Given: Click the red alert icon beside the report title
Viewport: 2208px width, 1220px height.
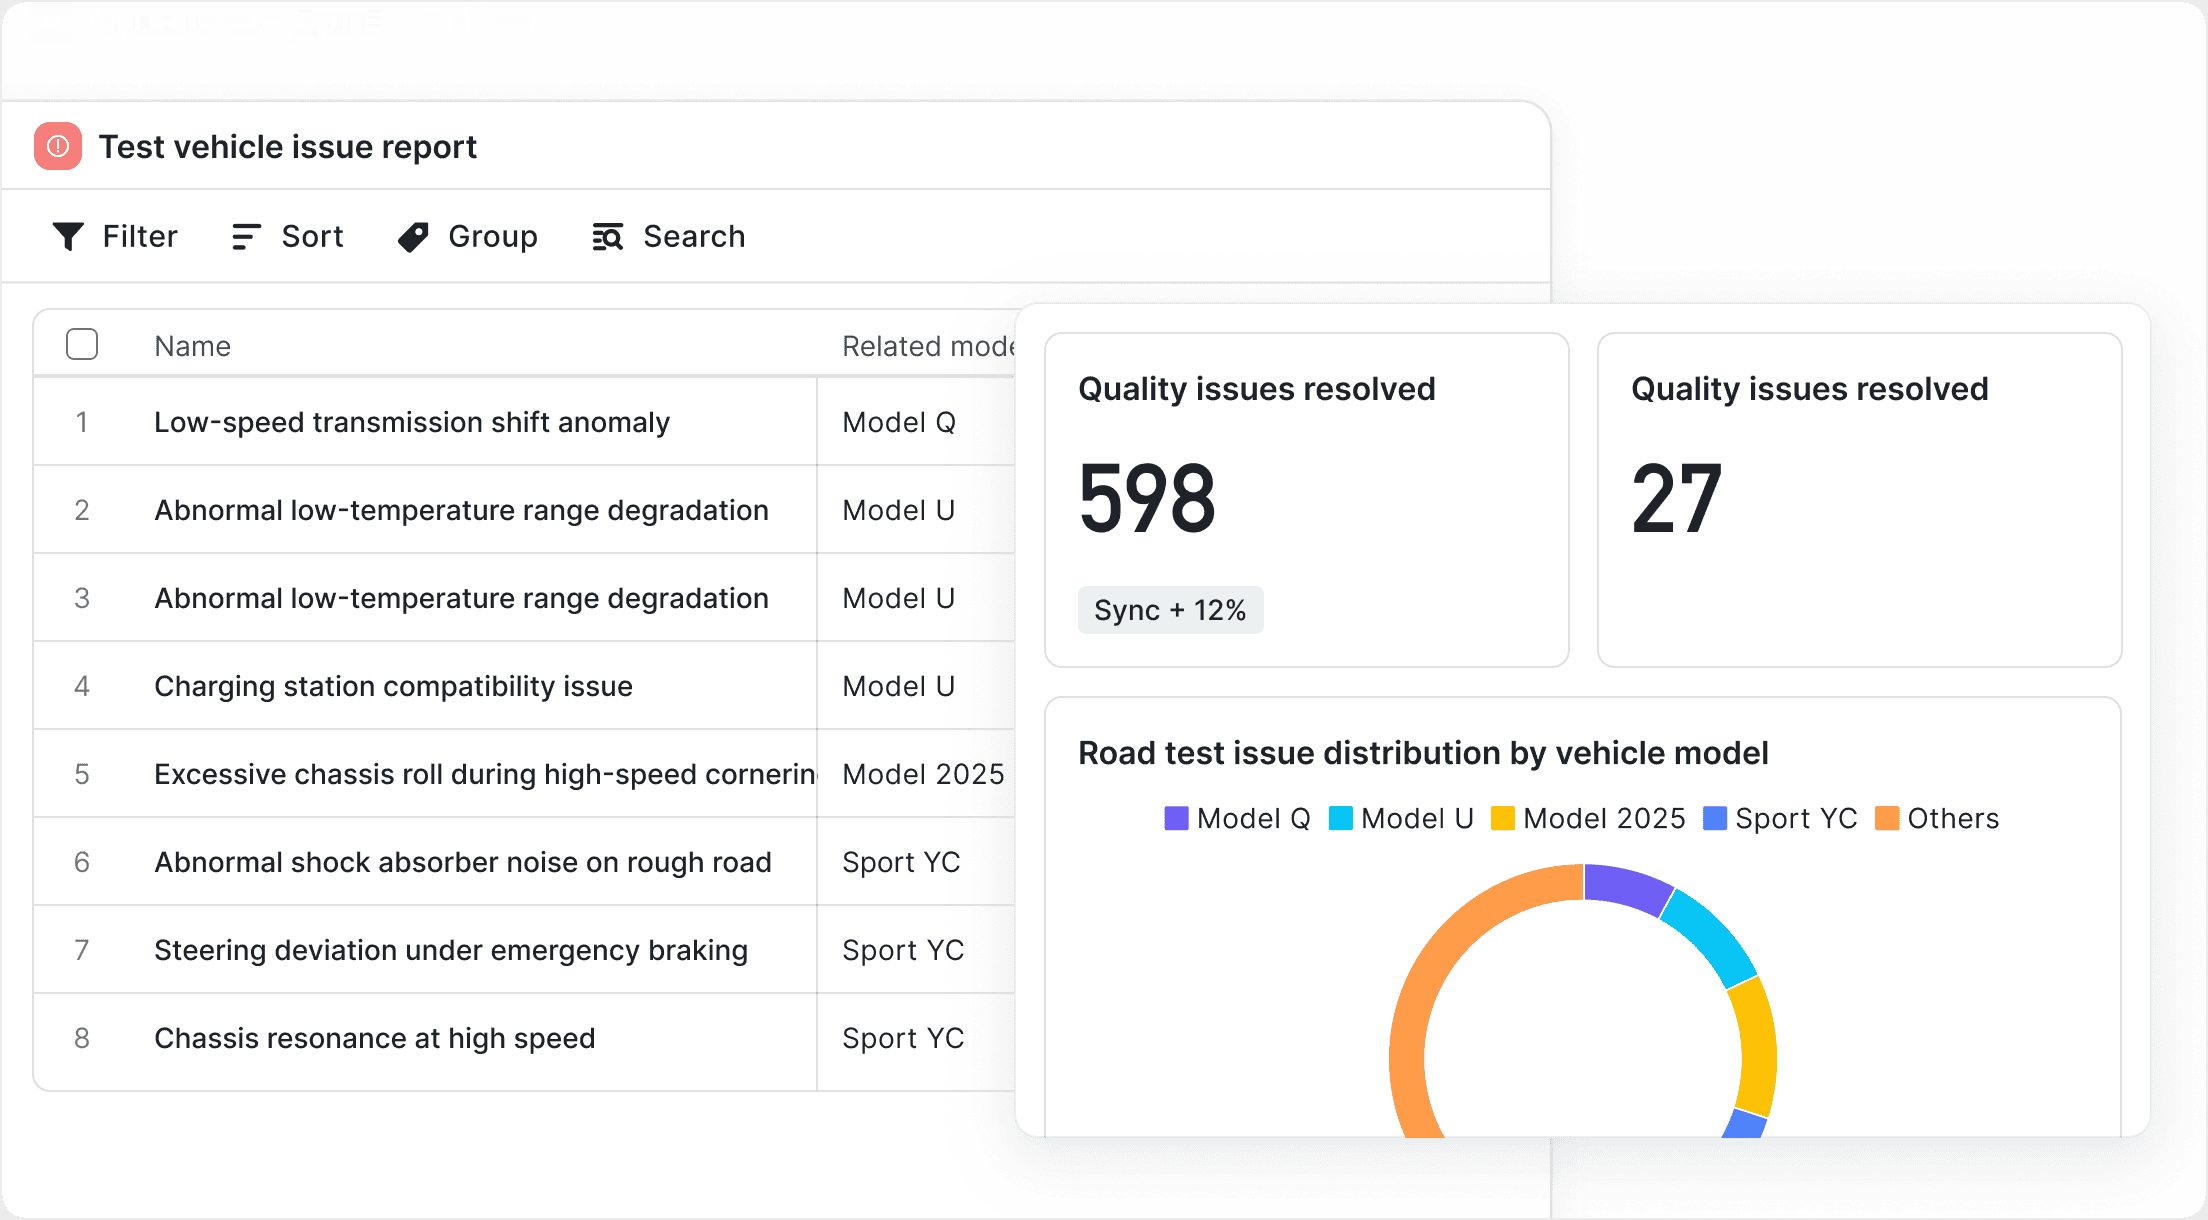Looking at the screenshot, I should point(57,146).
